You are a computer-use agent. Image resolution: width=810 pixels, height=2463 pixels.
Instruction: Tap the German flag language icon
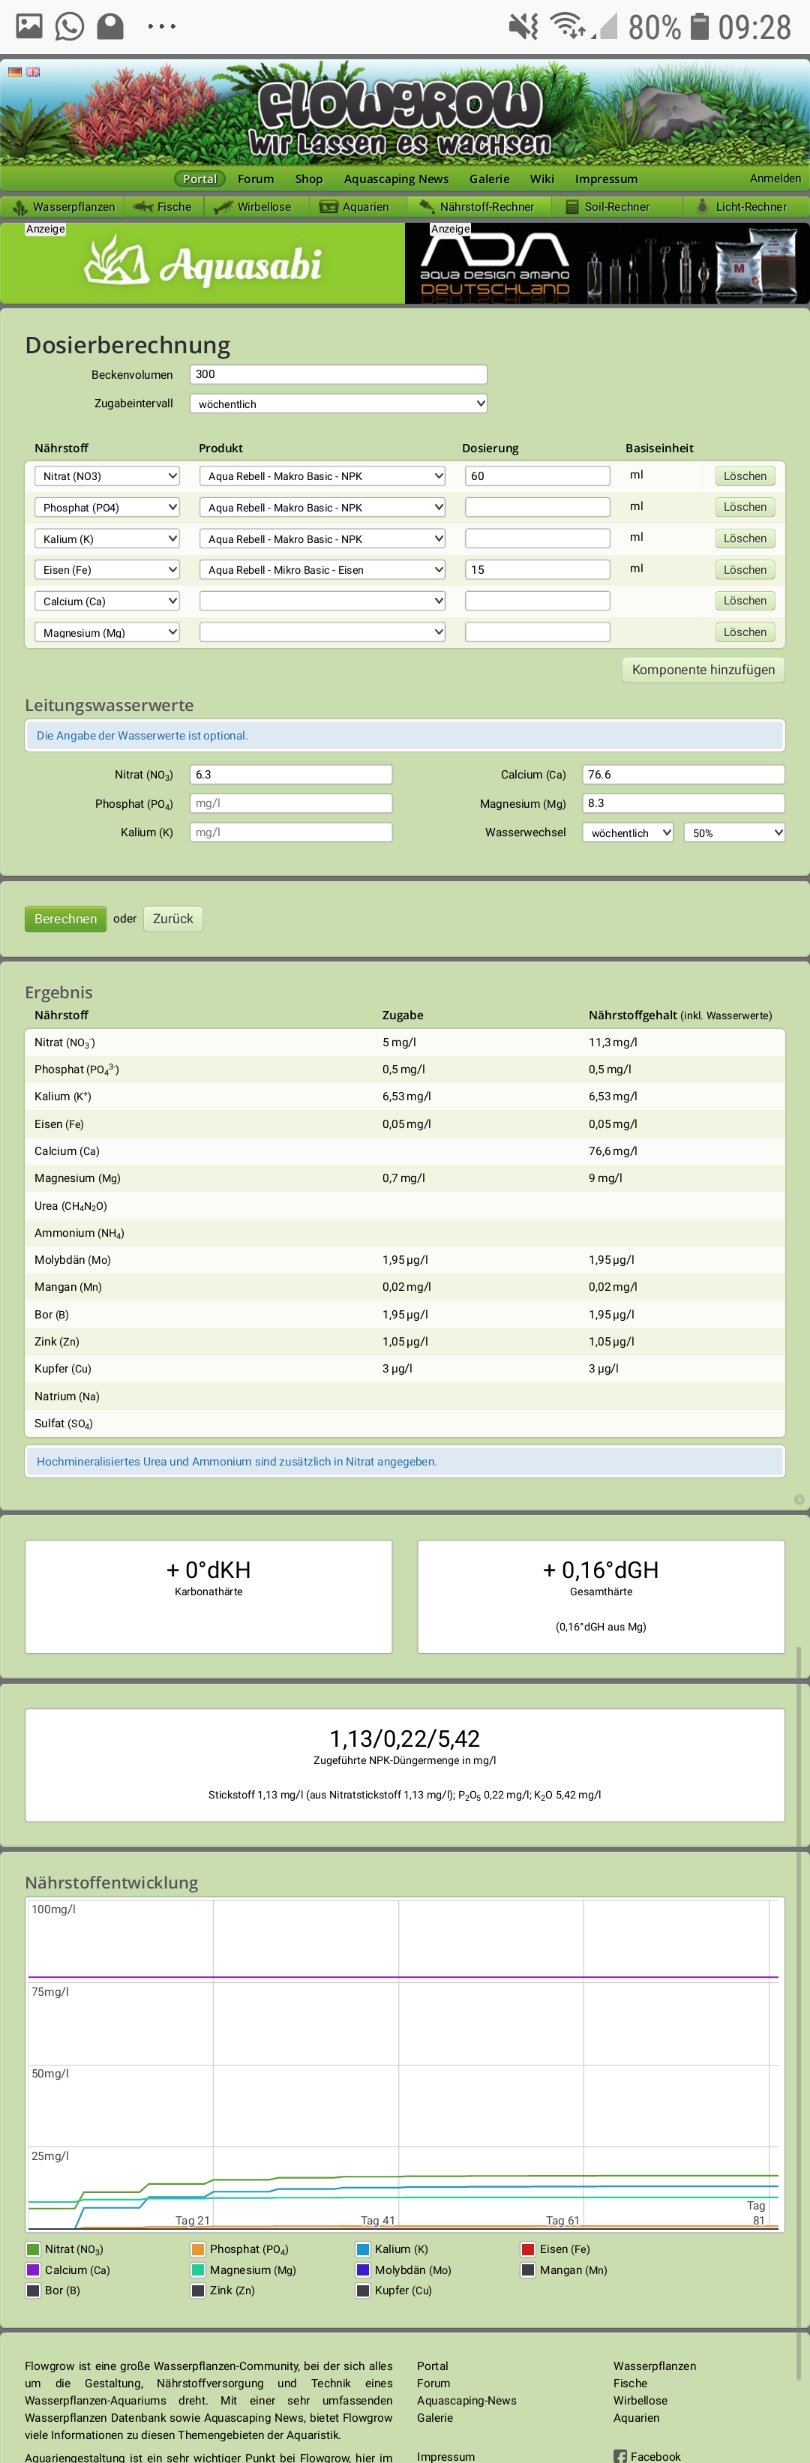pyautogui.click(x=14, y=72)
